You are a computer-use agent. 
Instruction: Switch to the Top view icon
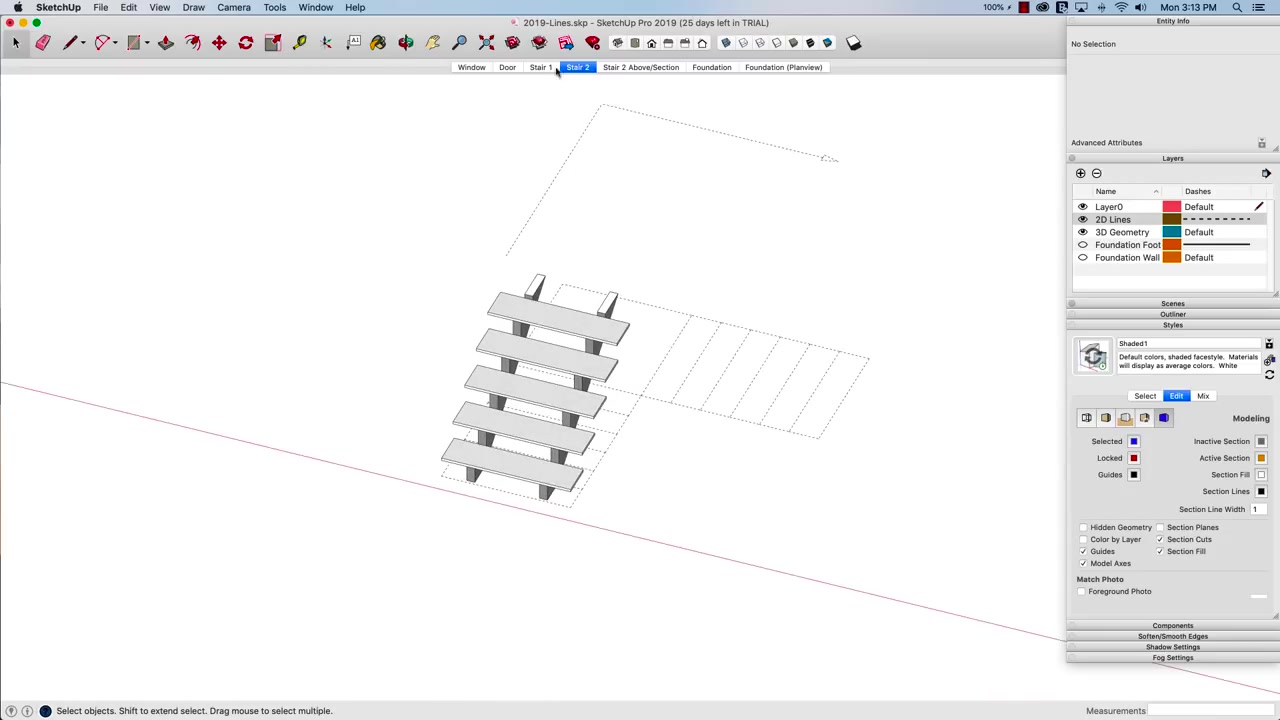click(x=635, y=42)
